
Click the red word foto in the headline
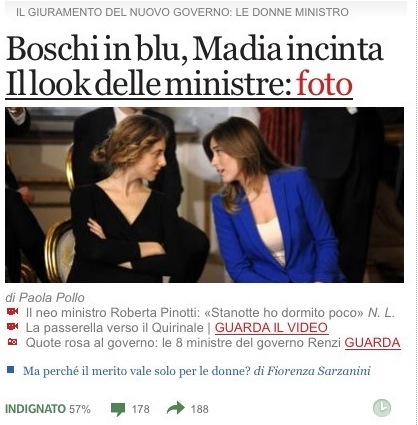324,84
